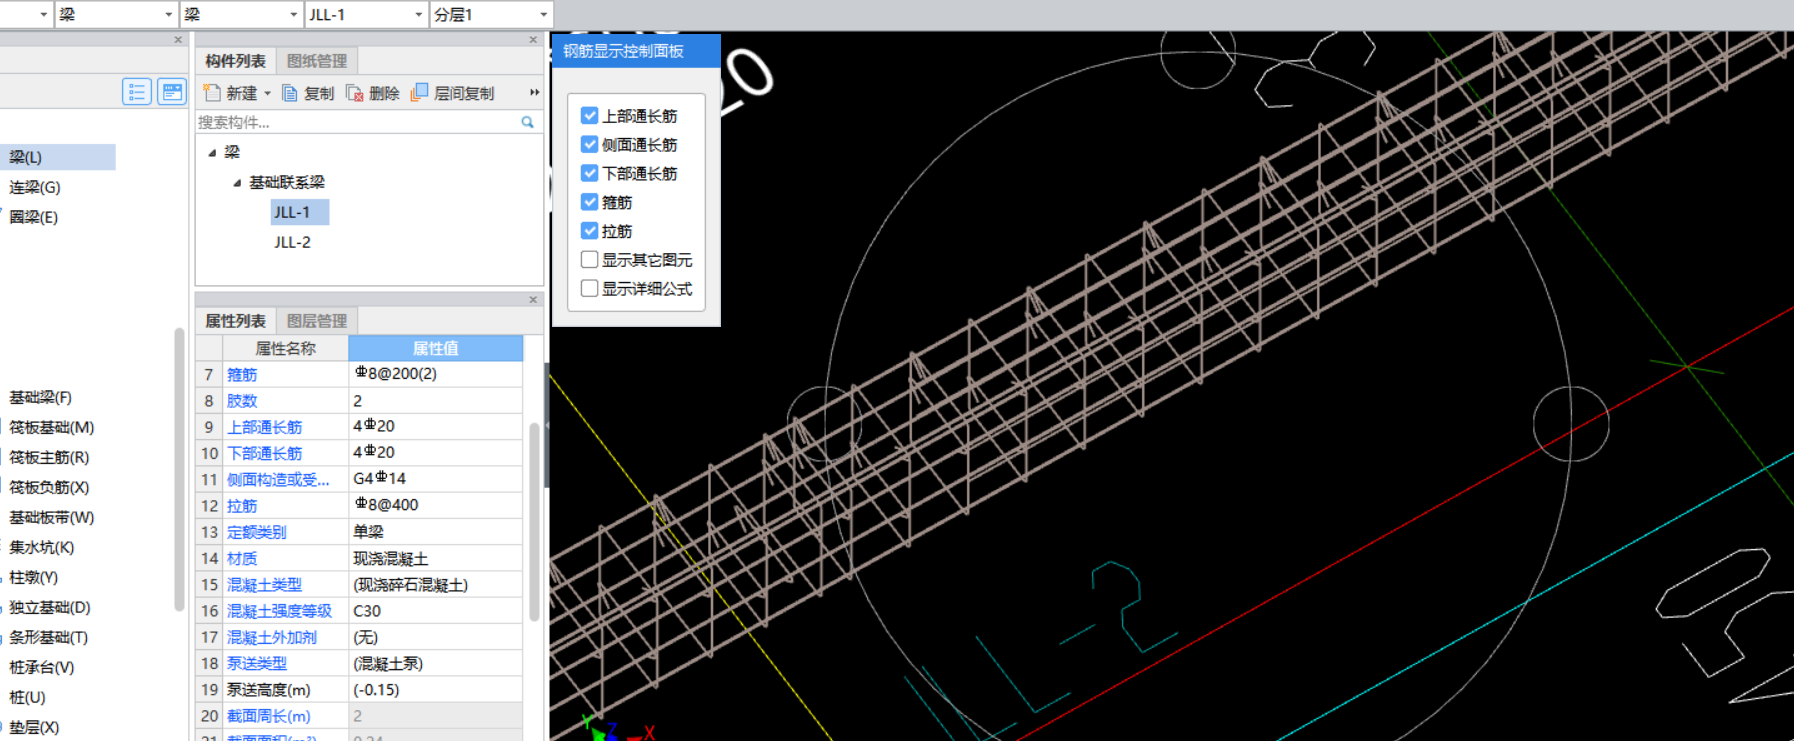Viewport: 1794px width, 741px height.
Task: Select 基础梁(F) in the left list
Action: pyautogui.click(x=41, y=397)
